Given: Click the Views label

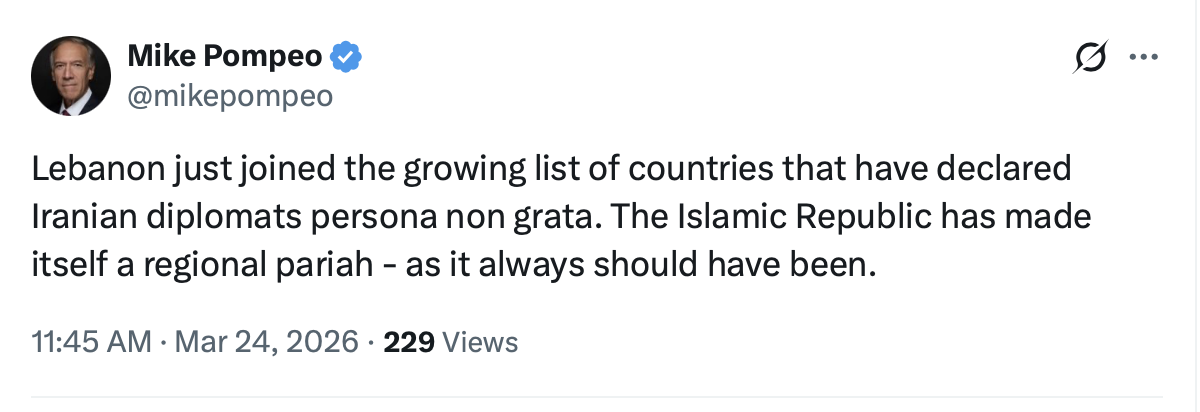Looking at the screenshot, I should tap(480, 343).
